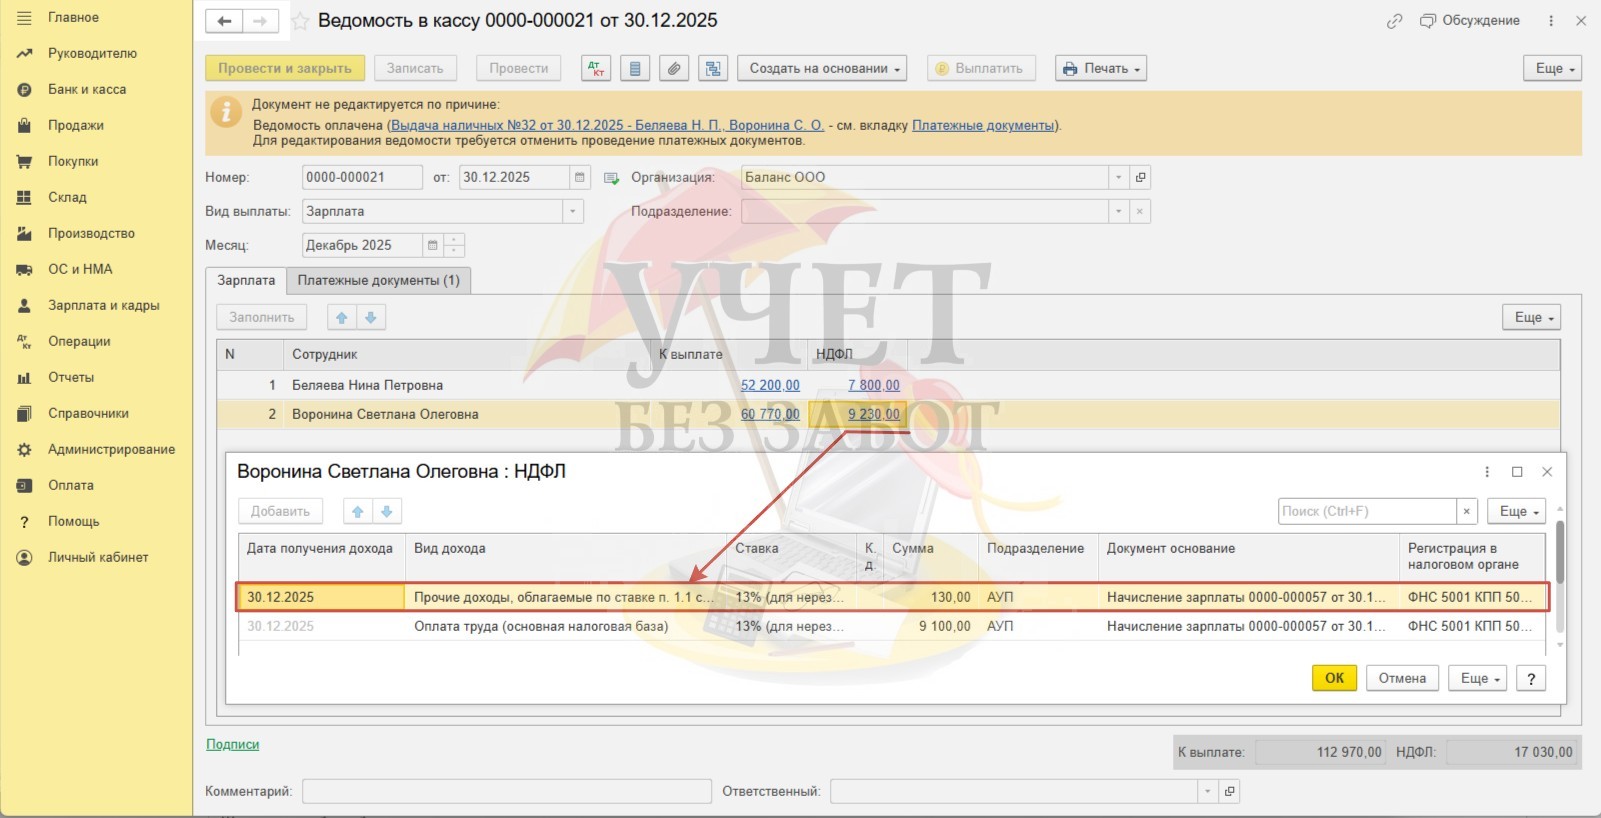
Task: Open the document structure icon in toolbar
Action: 713,68
